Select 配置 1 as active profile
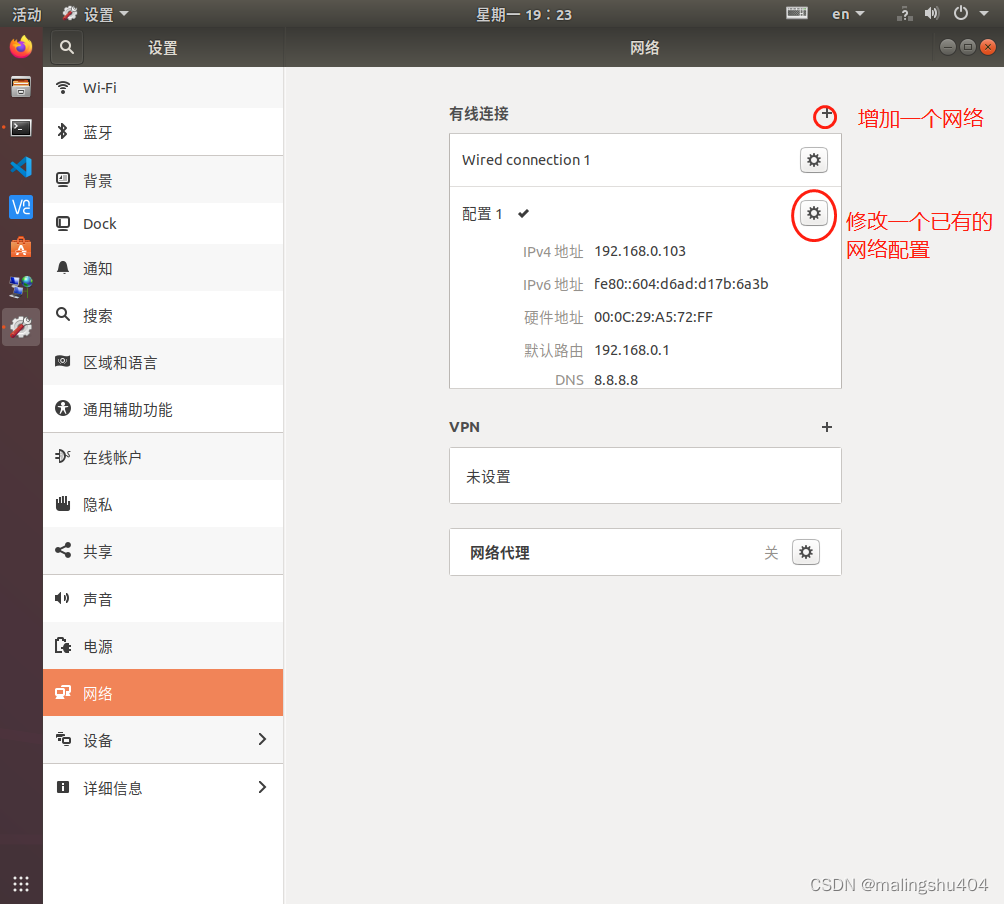 click(483, 213)
